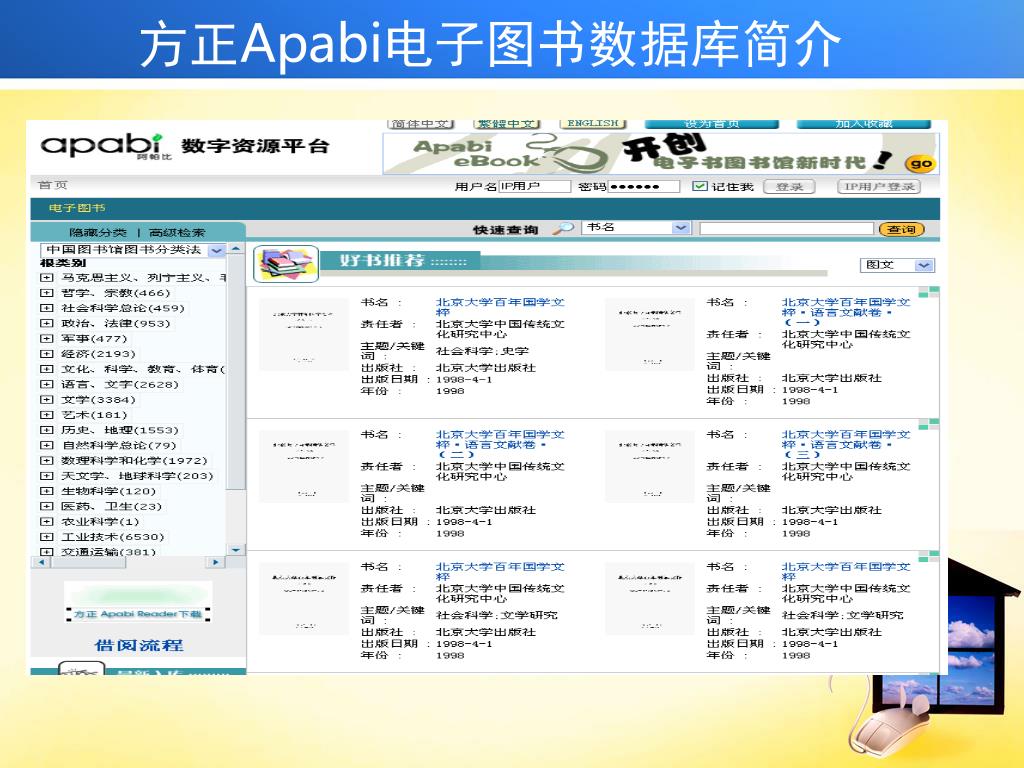Click 高级检索 link
This screenshot has height=768, width=1024.
point(177,232)
